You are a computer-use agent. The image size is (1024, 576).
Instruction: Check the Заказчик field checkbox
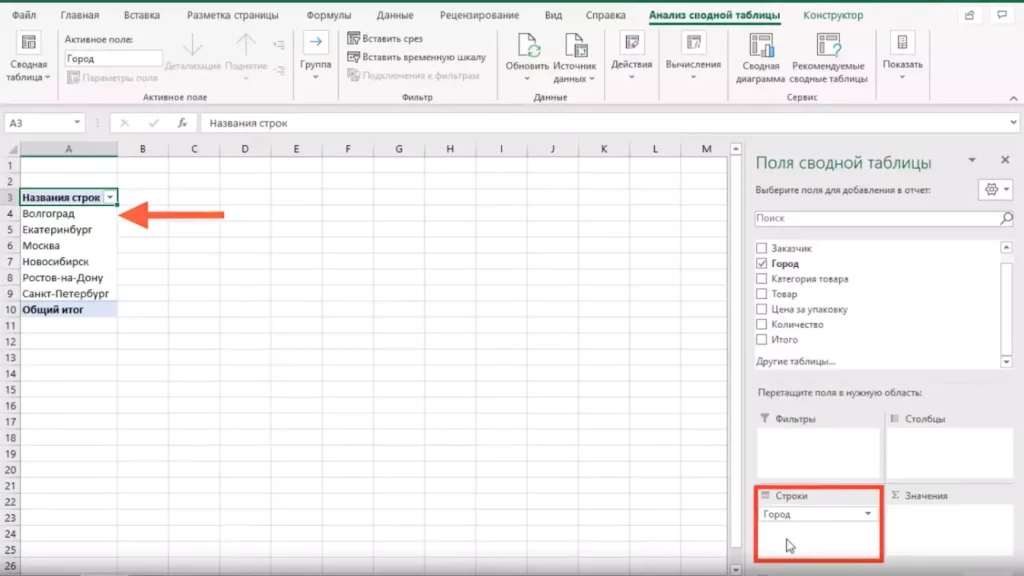coord(762,248)
